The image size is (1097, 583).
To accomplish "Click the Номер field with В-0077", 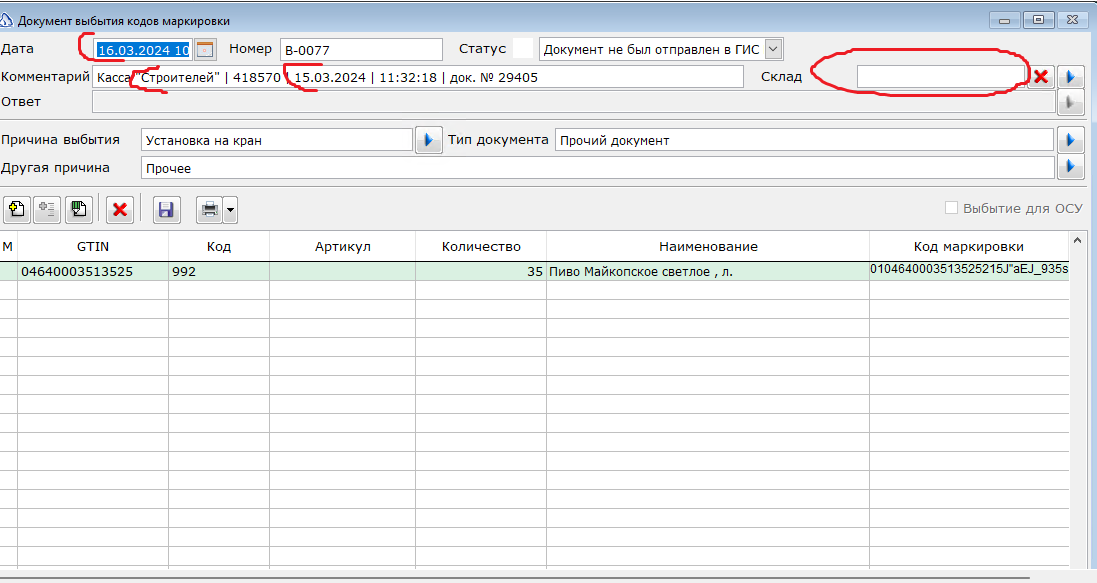I will [x=361, y=50].
